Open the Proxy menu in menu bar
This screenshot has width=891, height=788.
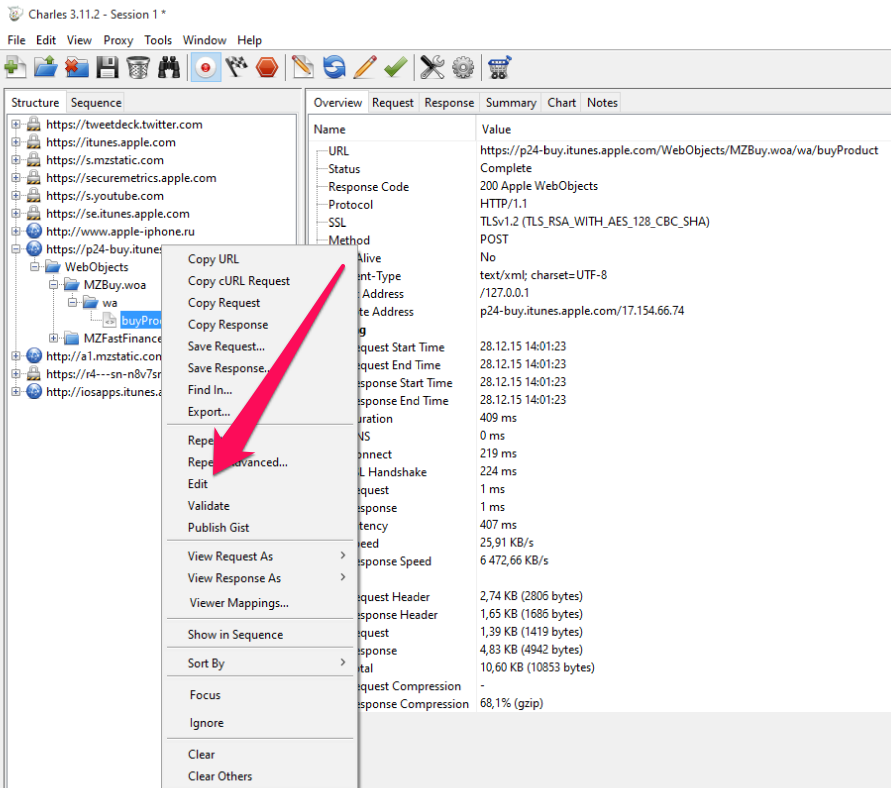tap(118, 40)
